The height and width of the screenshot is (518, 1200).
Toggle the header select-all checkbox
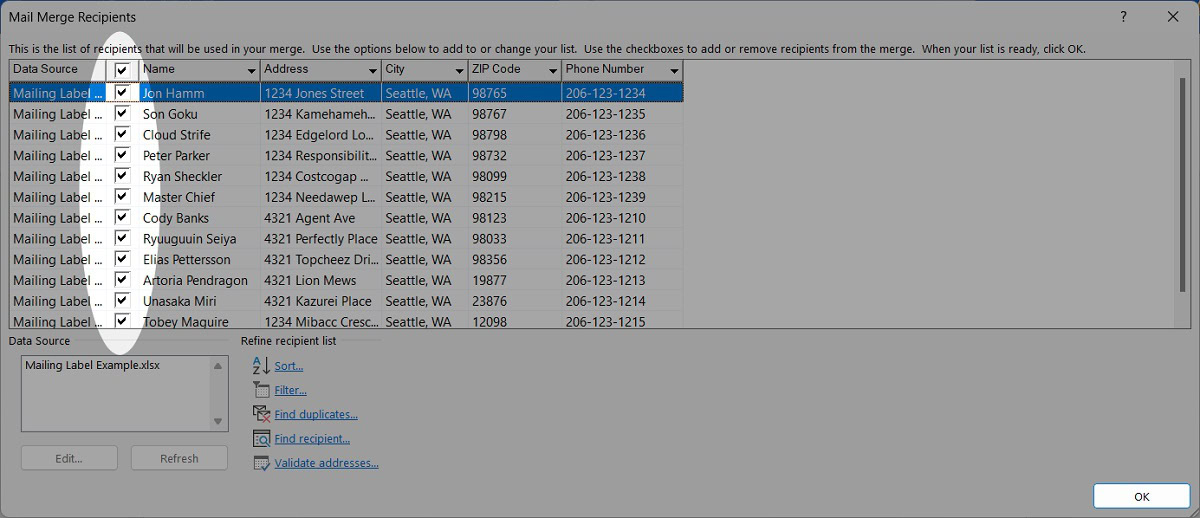pyautogui.click(x=122, y=70)
